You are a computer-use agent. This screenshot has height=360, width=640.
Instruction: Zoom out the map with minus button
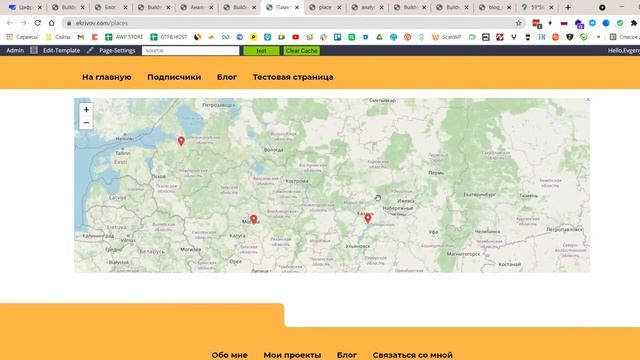86,122
